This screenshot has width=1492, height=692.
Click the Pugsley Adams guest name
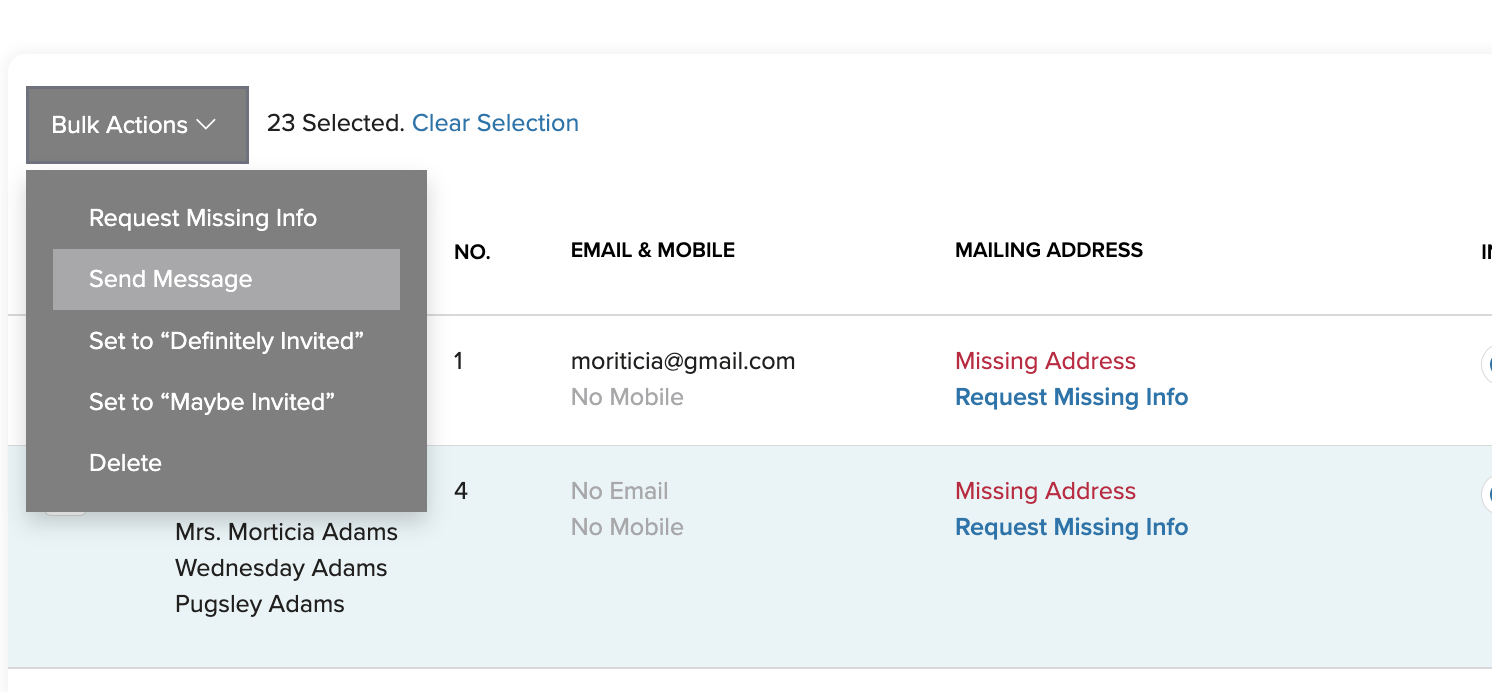260,604
